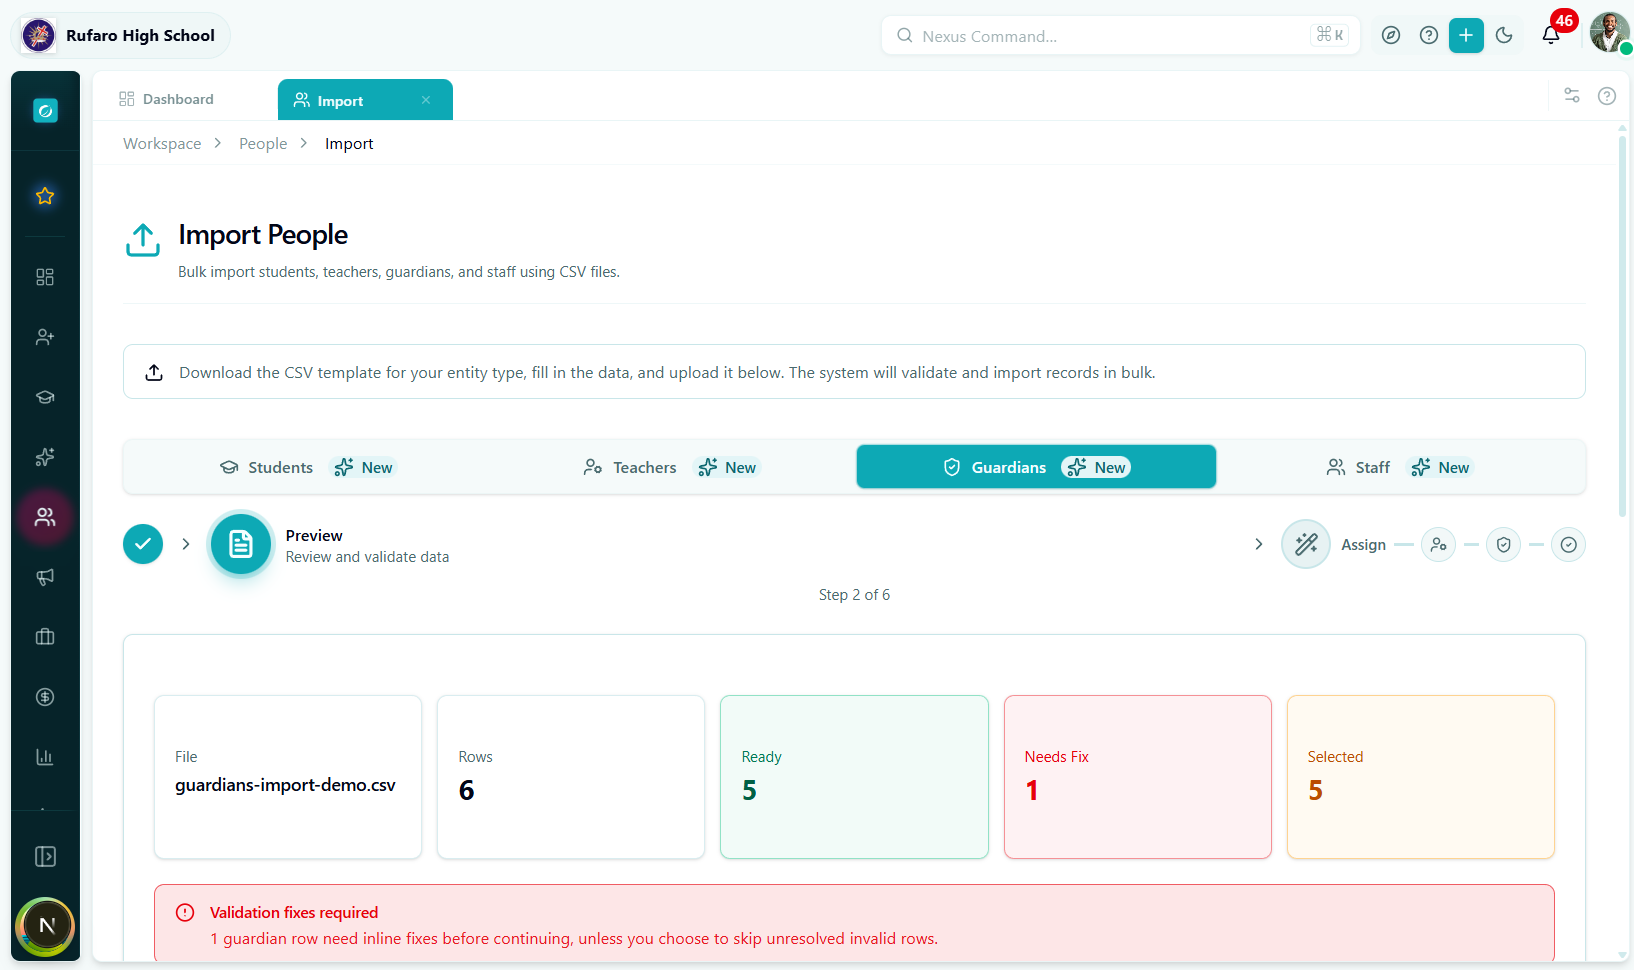1634x970 pixels.
Task: Click the Validation fixes required alert icon
Action: [185, 912]
